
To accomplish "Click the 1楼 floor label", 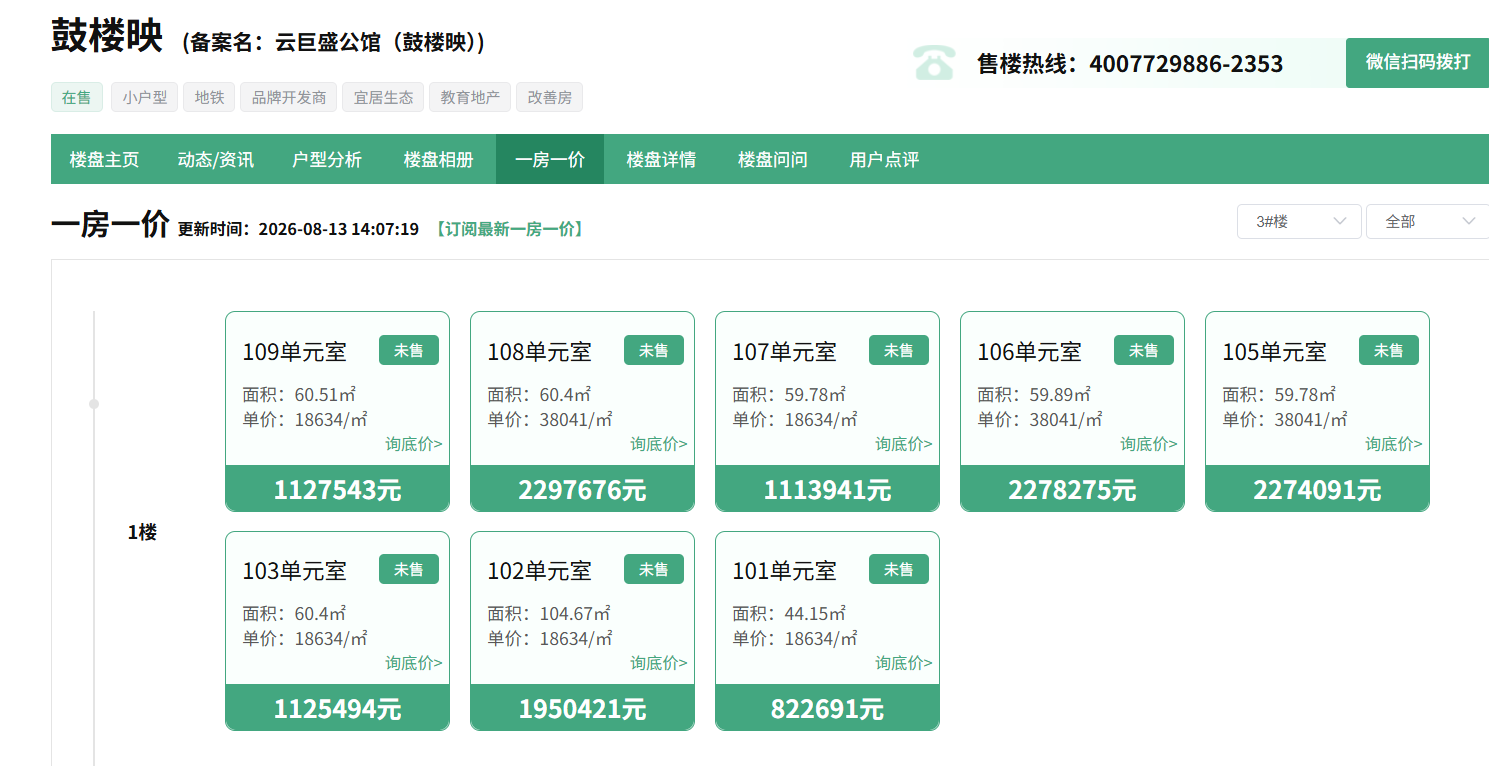I will coord(142,533).
